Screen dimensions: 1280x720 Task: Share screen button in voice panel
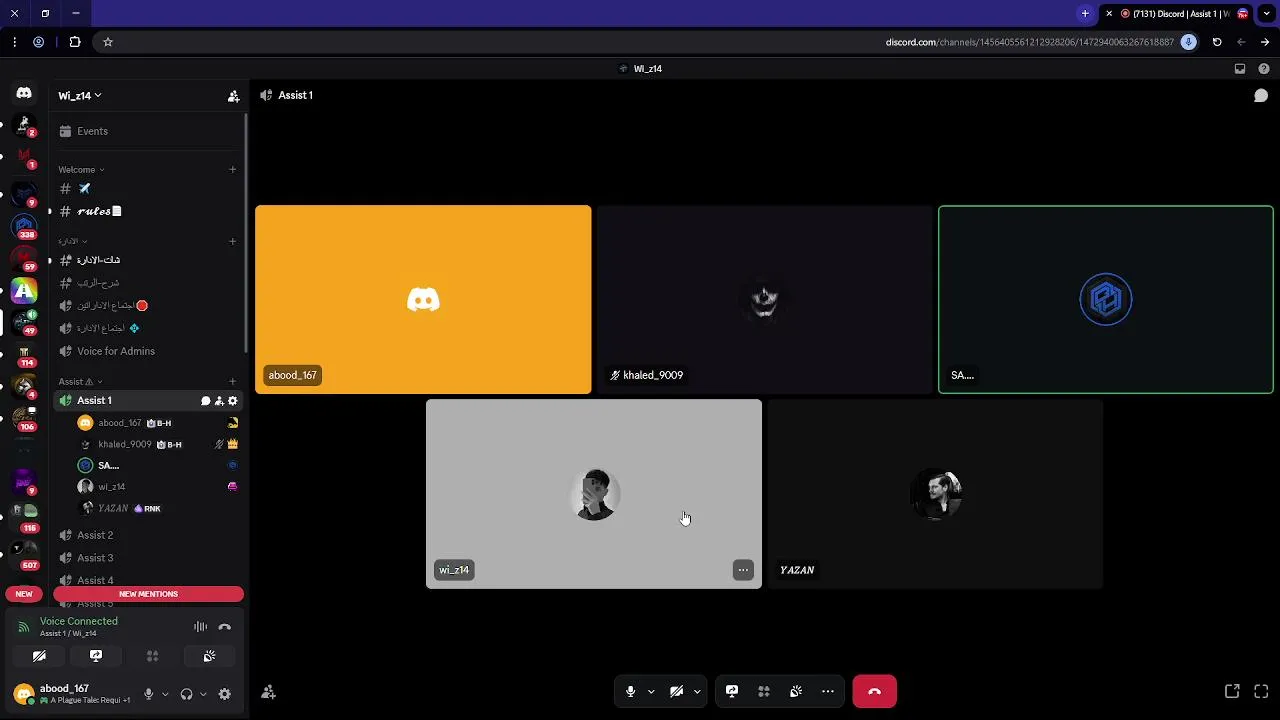tap(96, 656)
